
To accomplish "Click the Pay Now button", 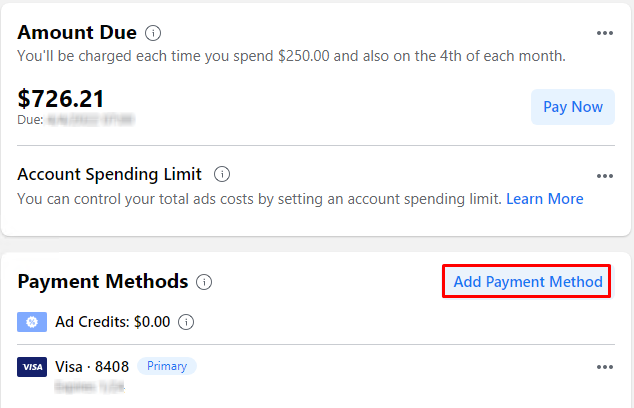I will (573, 107).
